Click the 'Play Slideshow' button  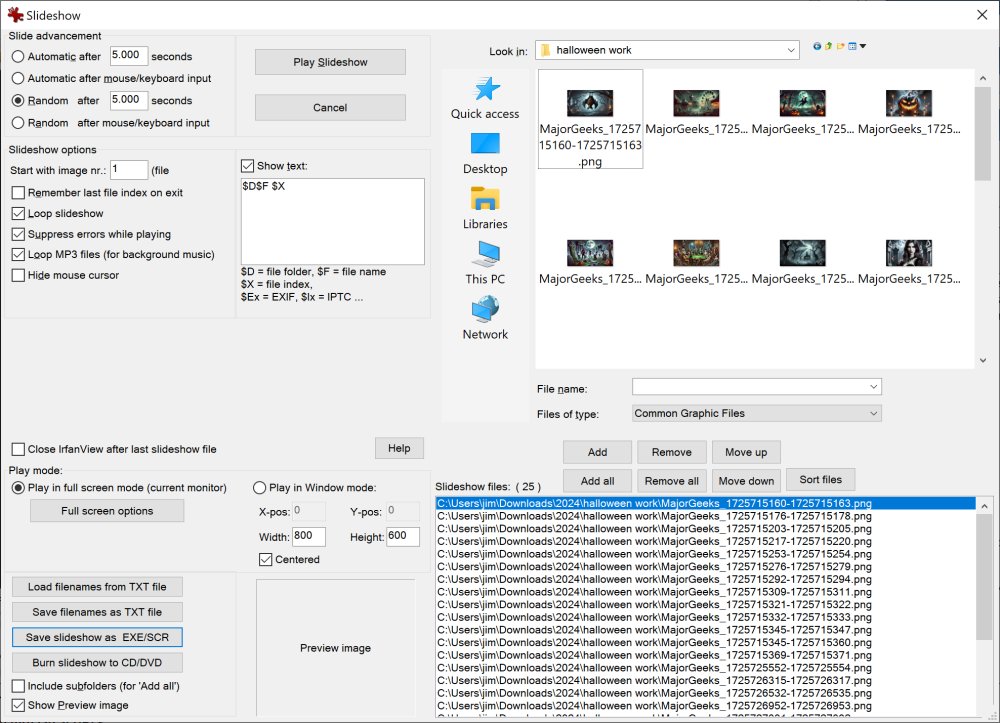pyautogui.click(x=330, y=62)
